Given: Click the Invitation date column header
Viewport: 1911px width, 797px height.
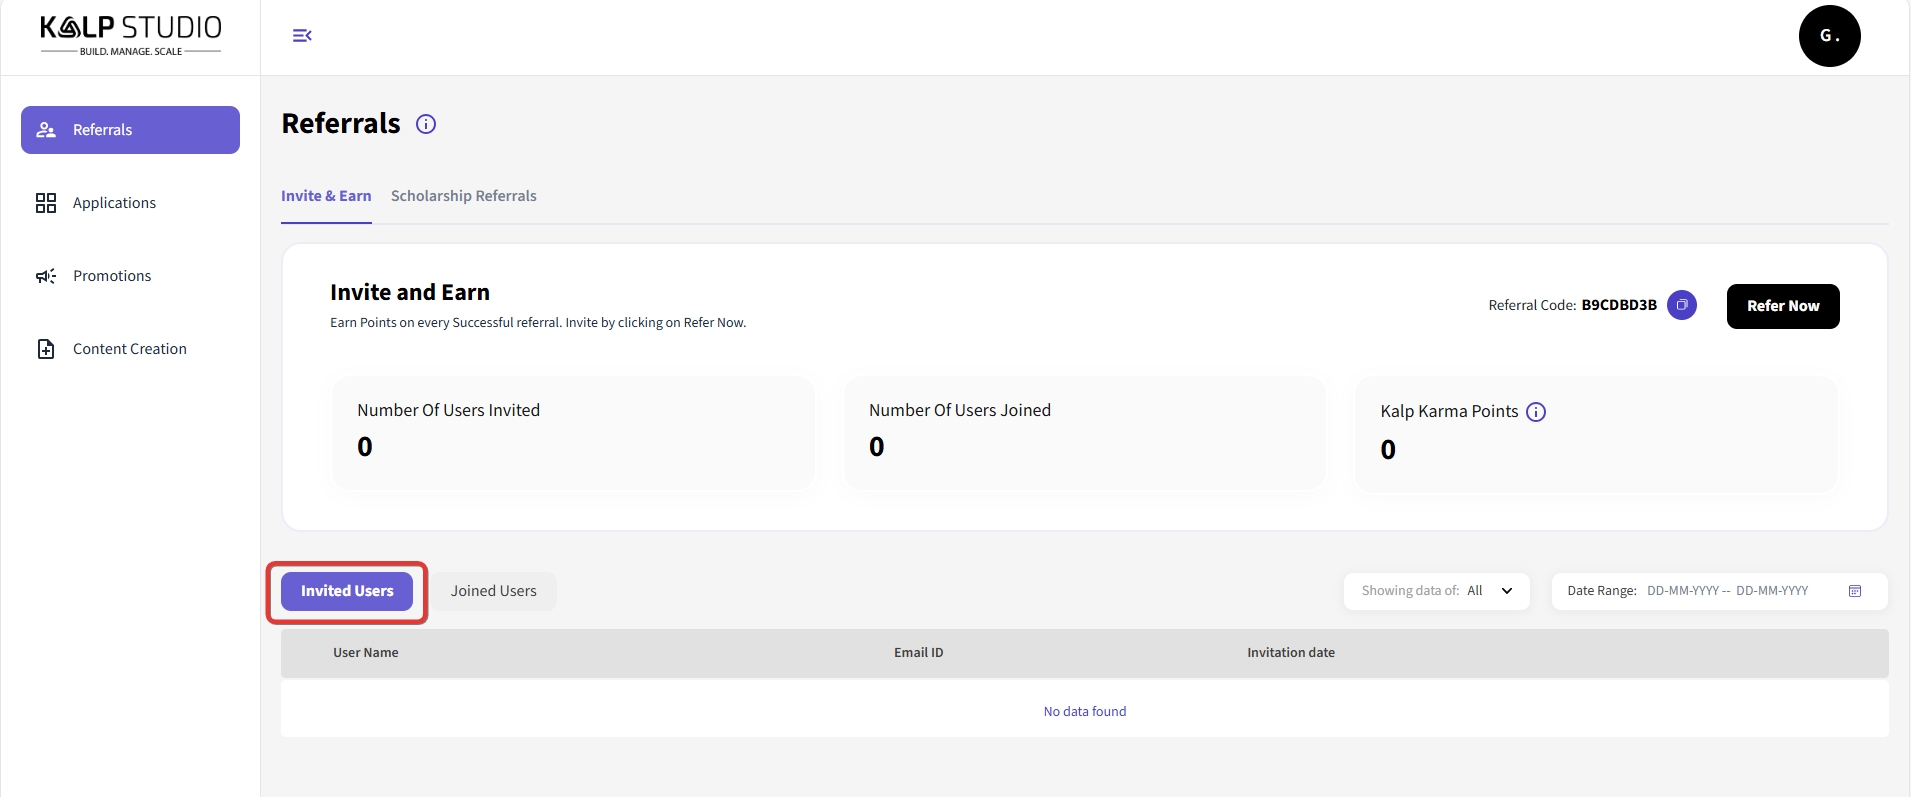Looking at the screenshot, I should (1290, 653).
